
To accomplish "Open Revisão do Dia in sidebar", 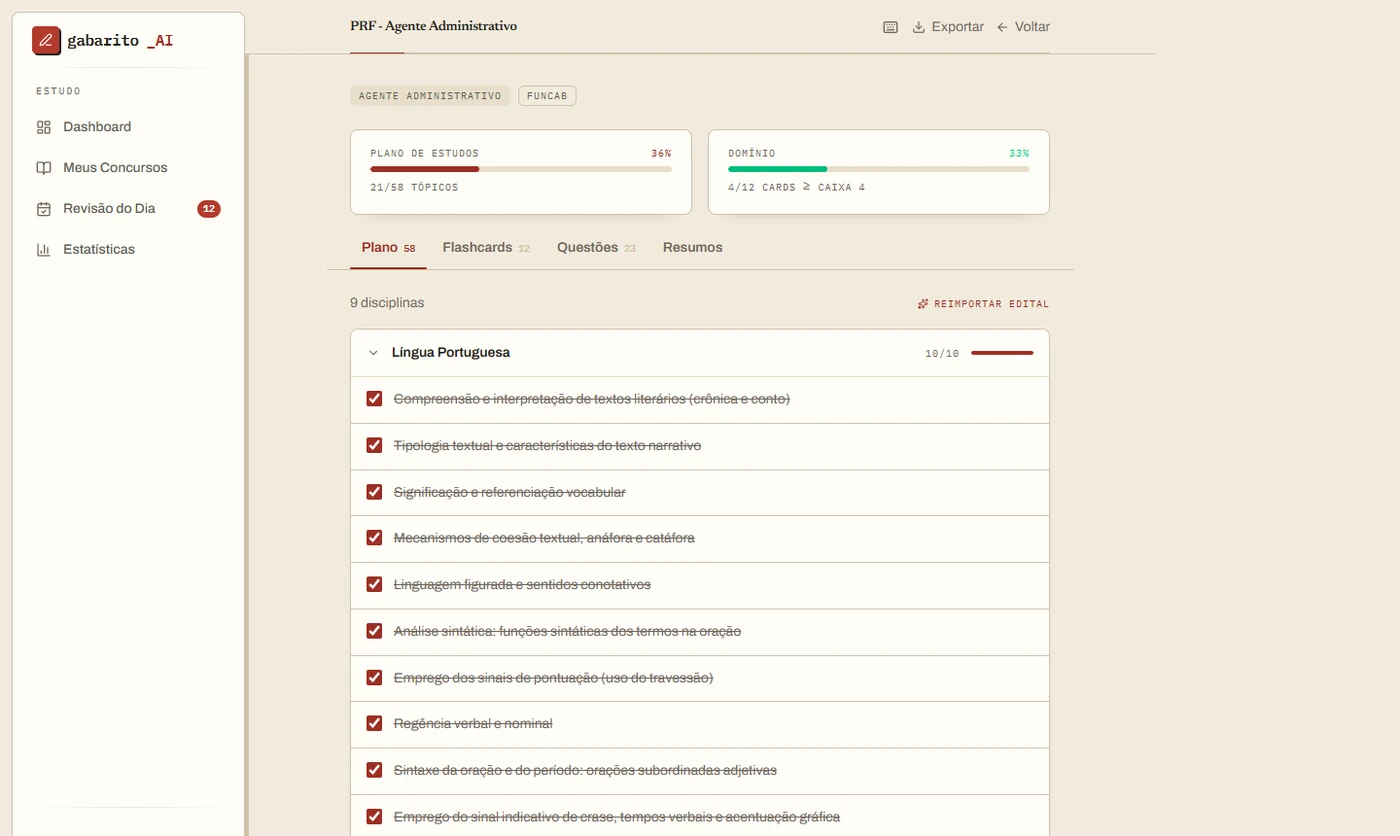I will (x=128, y=209).
